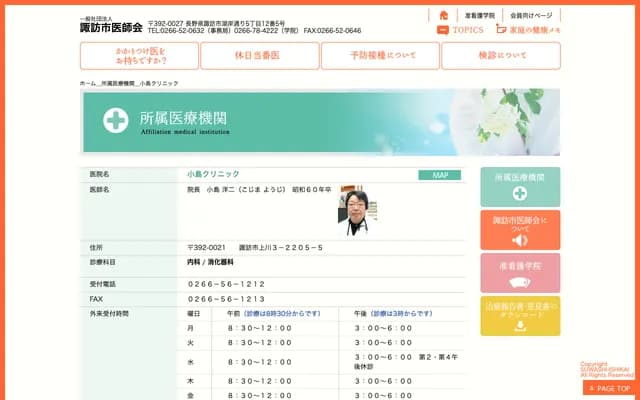Viewport: 640px width, 400px height.
Task: Click download icon on yellow sidebar button
Action: pos(520,325)
